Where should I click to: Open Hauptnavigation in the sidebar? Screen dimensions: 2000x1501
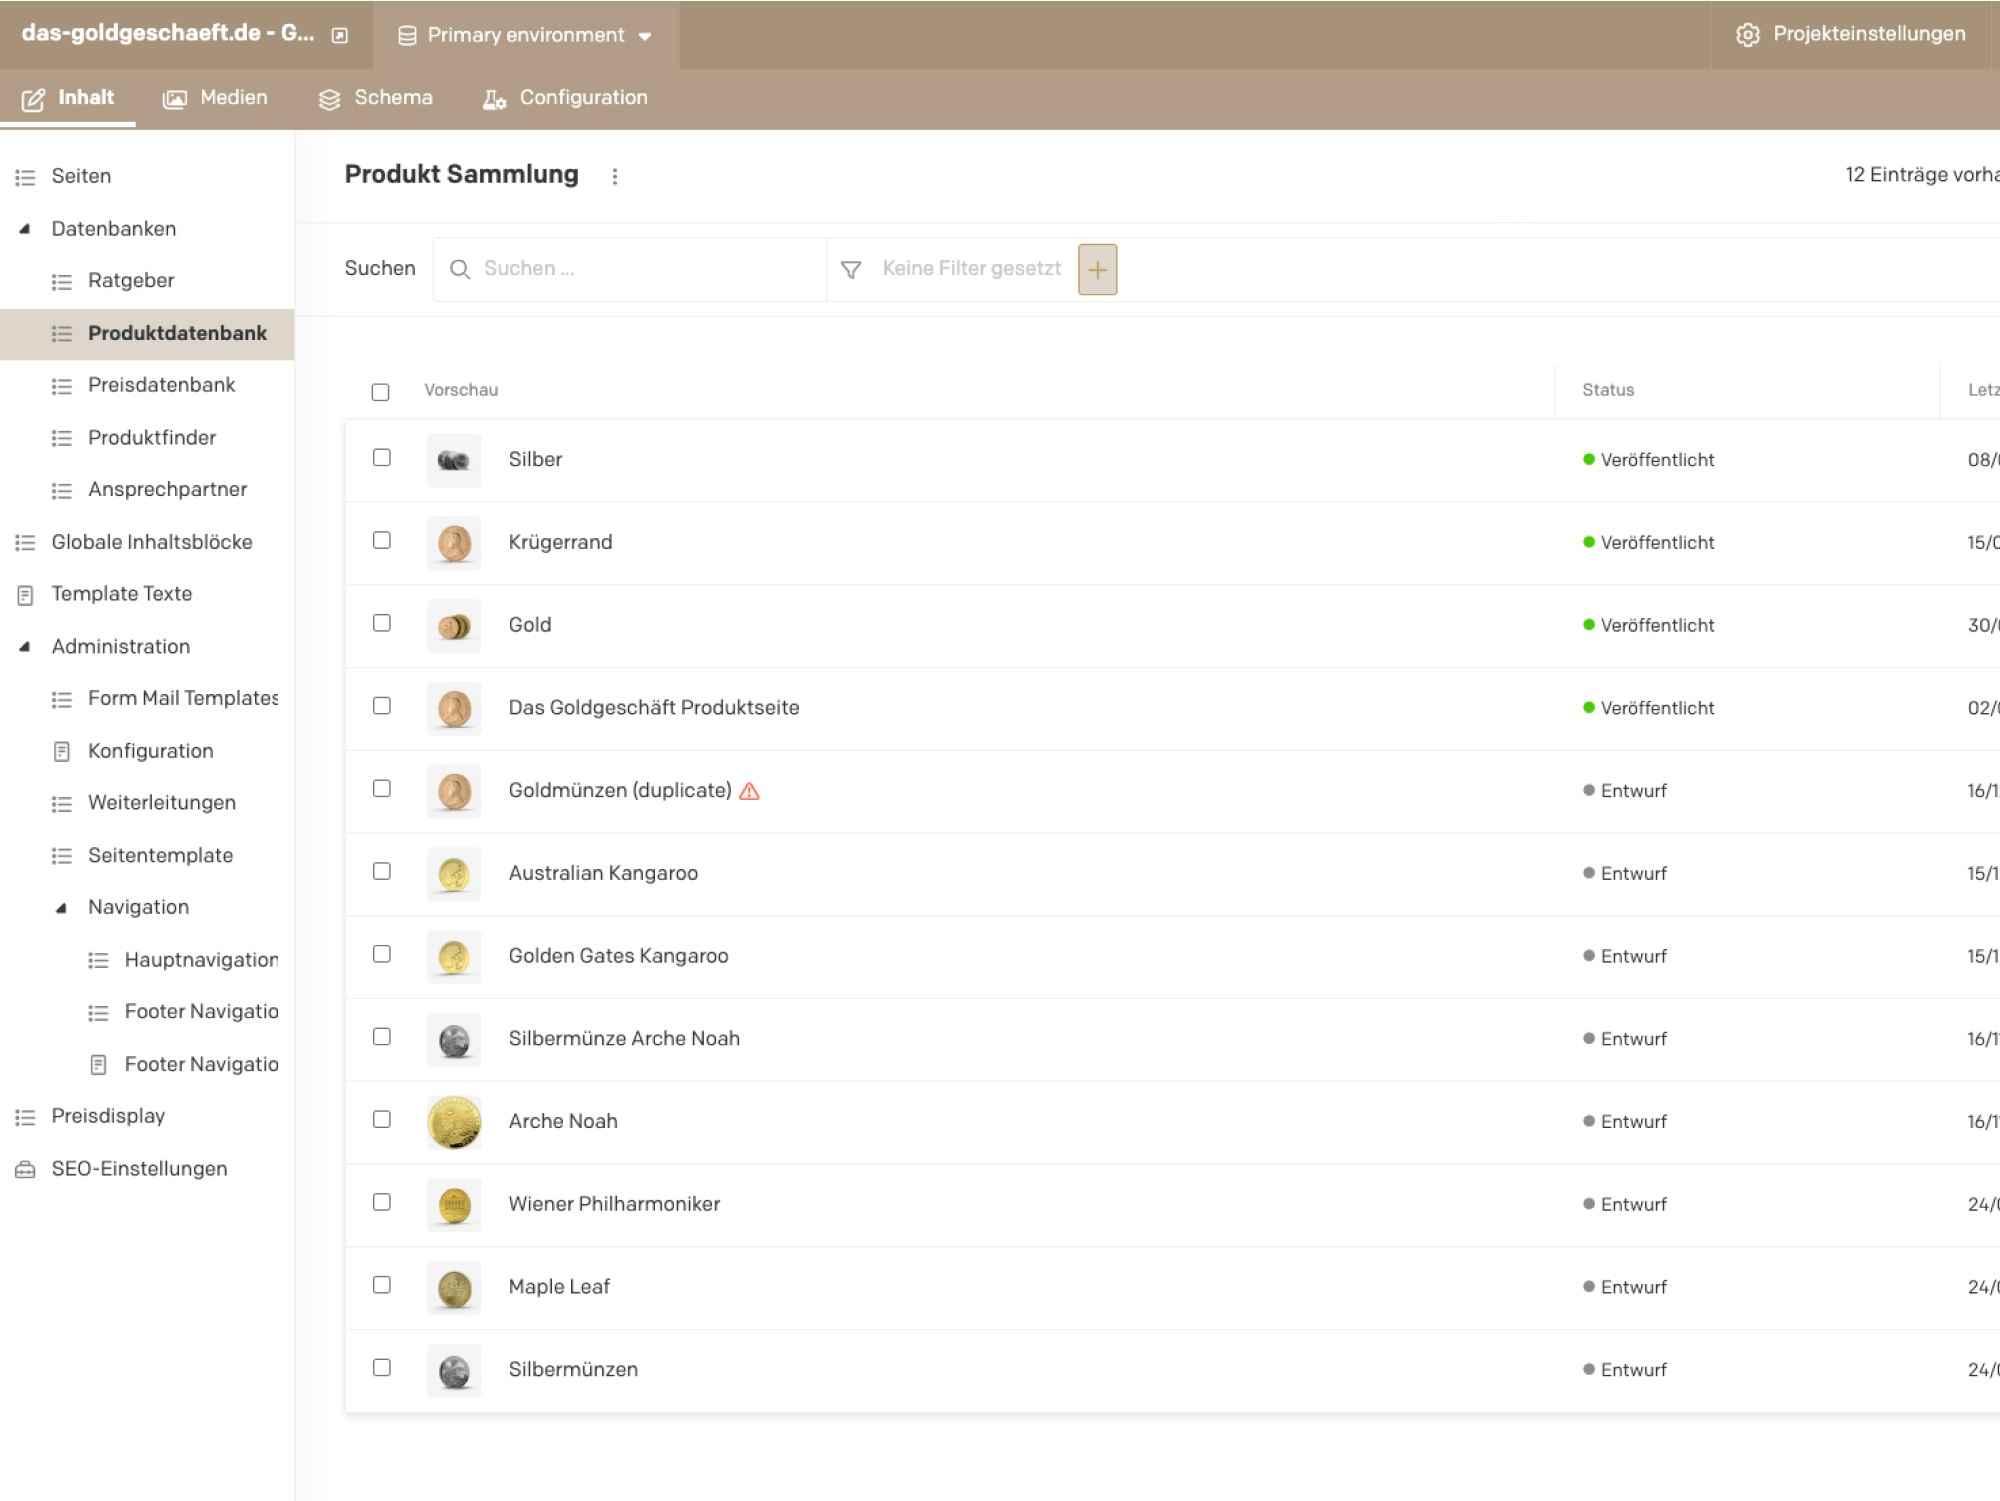tap(201, 960)
